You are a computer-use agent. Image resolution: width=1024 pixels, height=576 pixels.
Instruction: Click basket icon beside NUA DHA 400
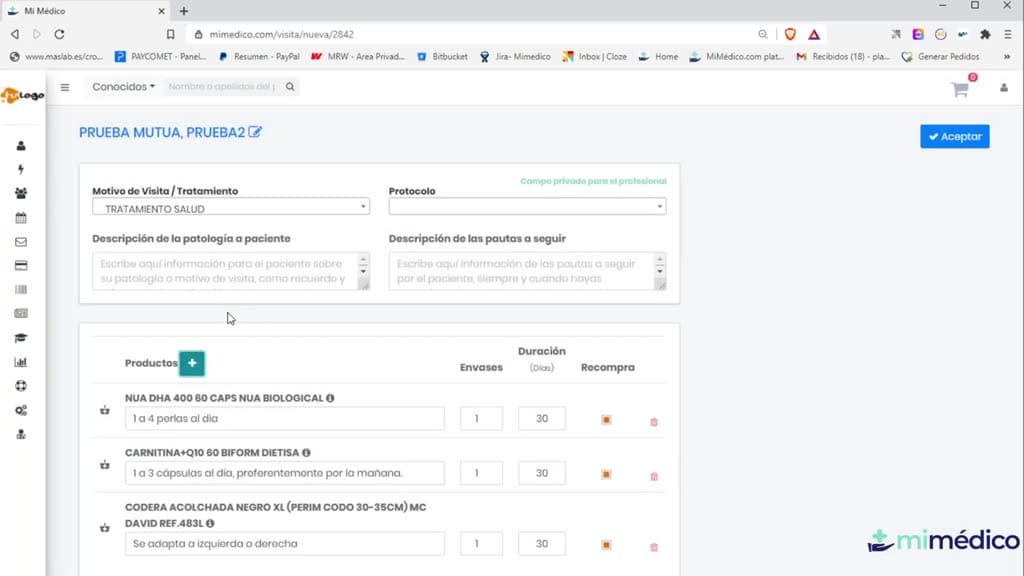tap(104, 410)
